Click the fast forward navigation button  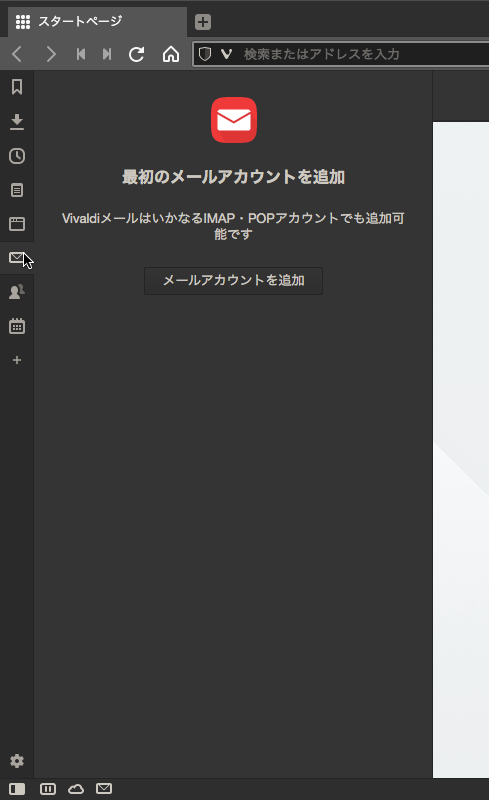(x=107, y=54)
